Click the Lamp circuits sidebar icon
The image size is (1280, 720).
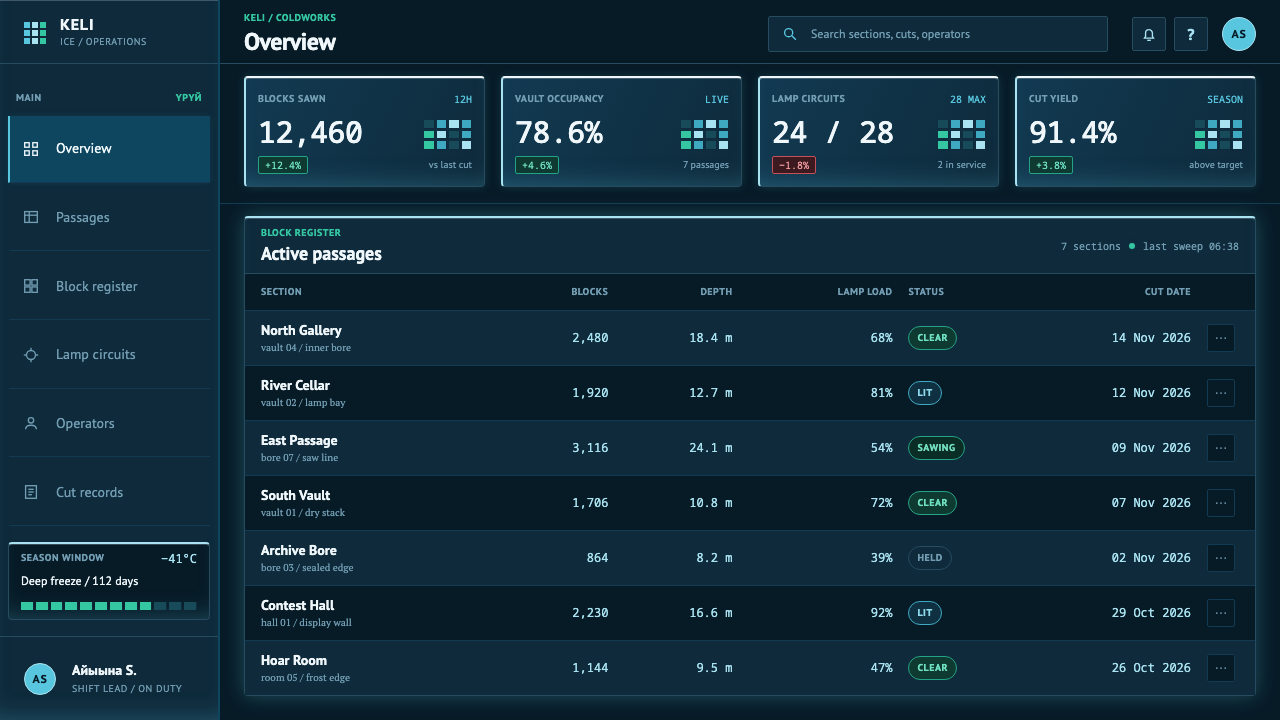coord(31,355)
